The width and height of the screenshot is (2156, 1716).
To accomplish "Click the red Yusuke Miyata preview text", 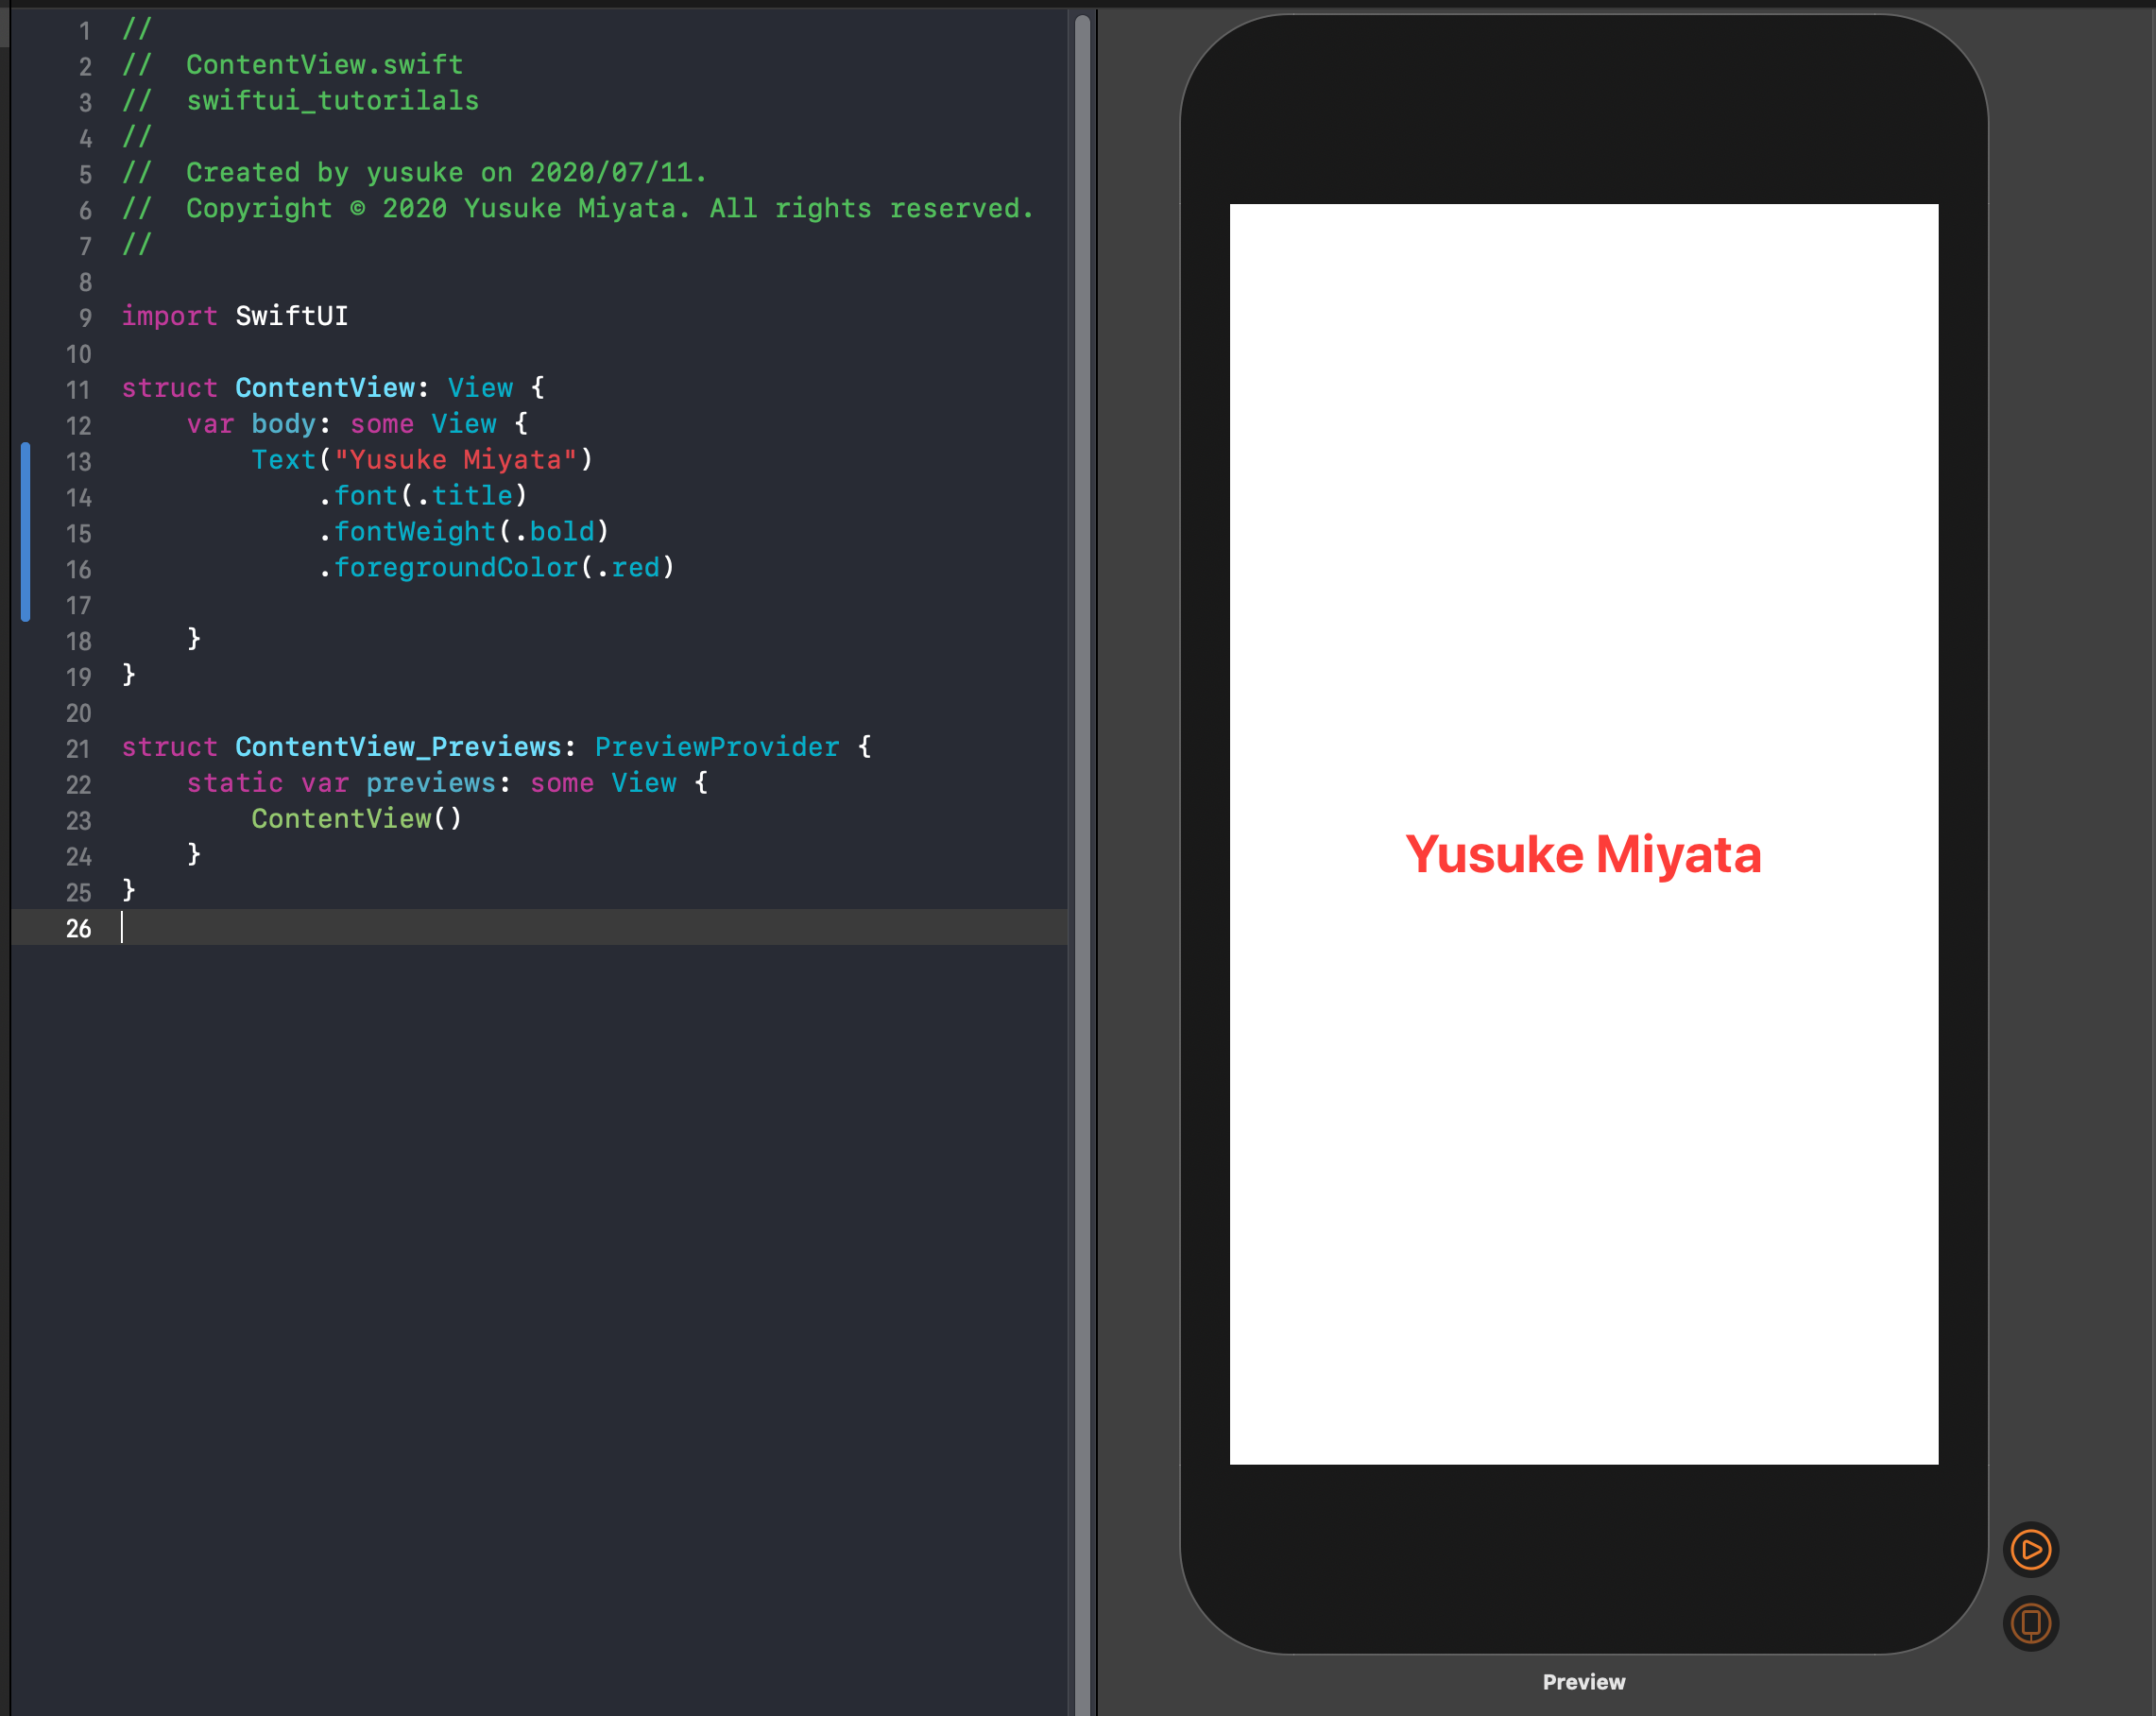I will pos(1583,855).
